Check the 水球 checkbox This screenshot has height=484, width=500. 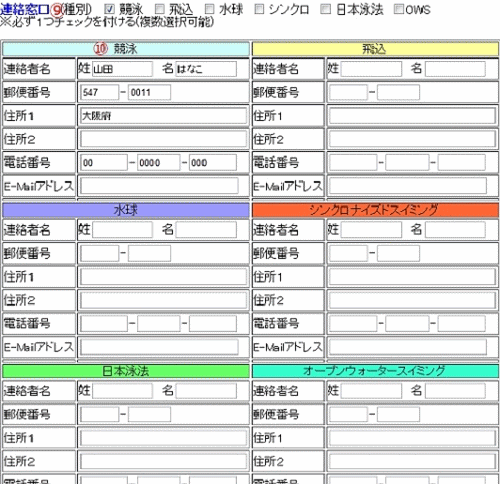pyautogui.click(x=210, y=10)
